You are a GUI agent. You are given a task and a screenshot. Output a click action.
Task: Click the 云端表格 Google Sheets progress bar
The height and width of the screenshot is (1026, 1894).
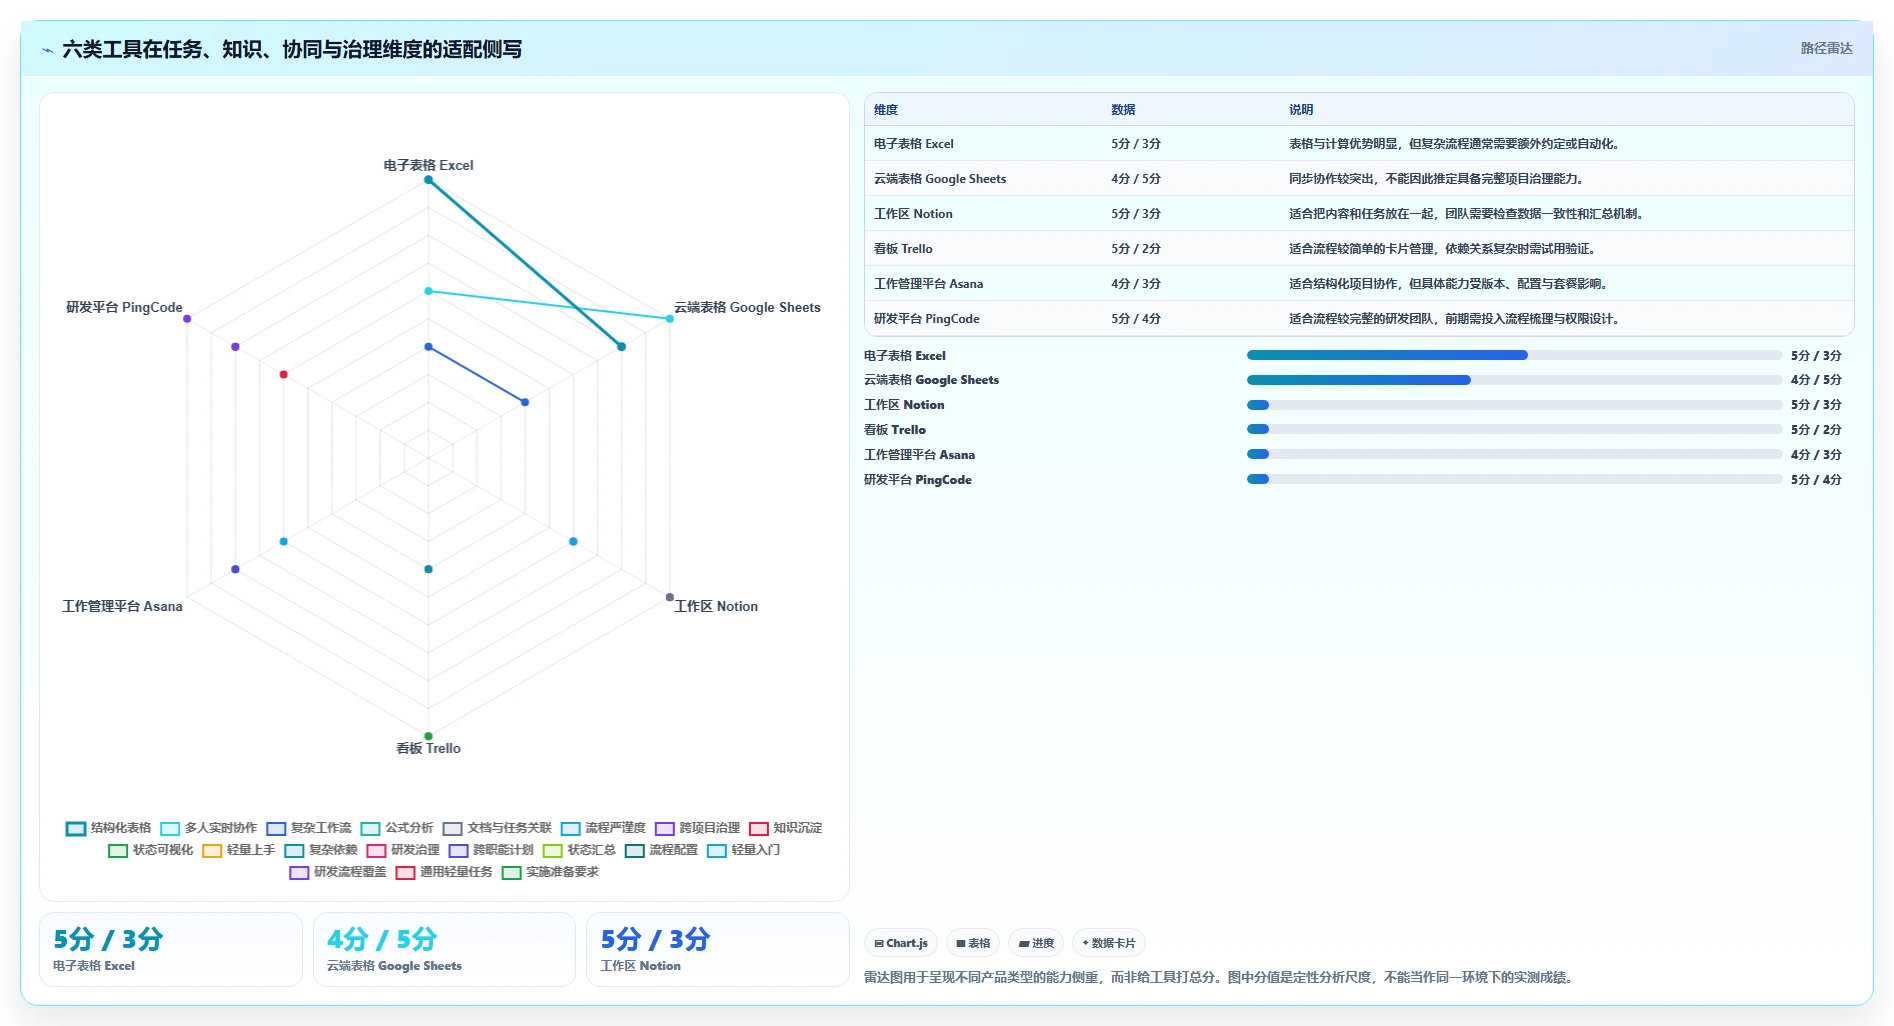1514,380
